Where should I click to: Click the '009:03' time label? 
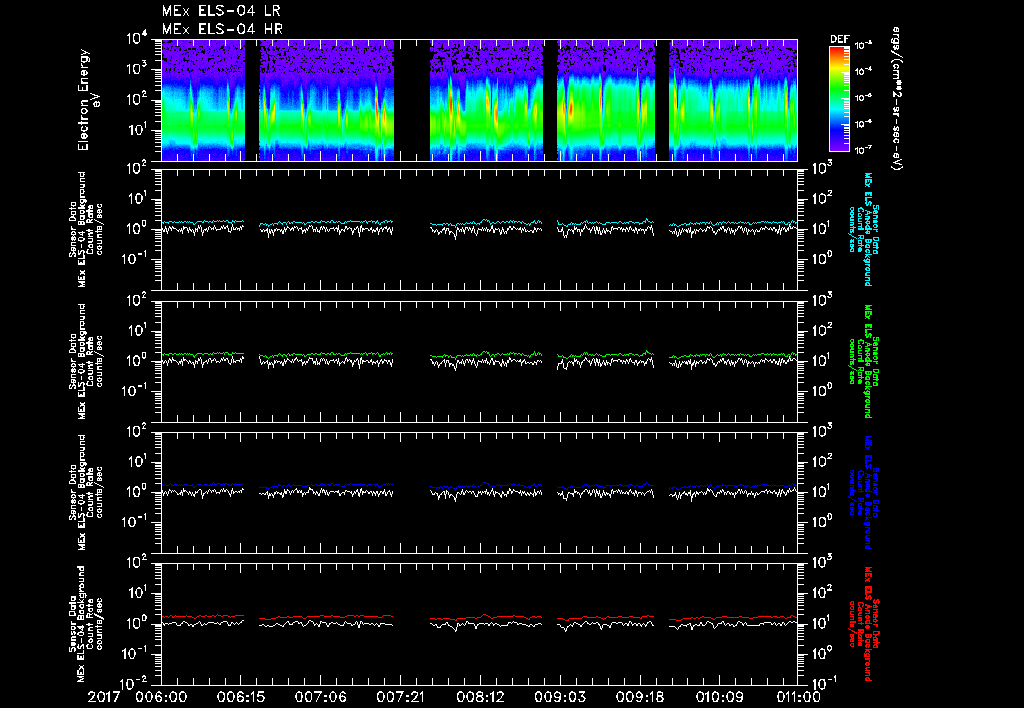click(560, 697)
